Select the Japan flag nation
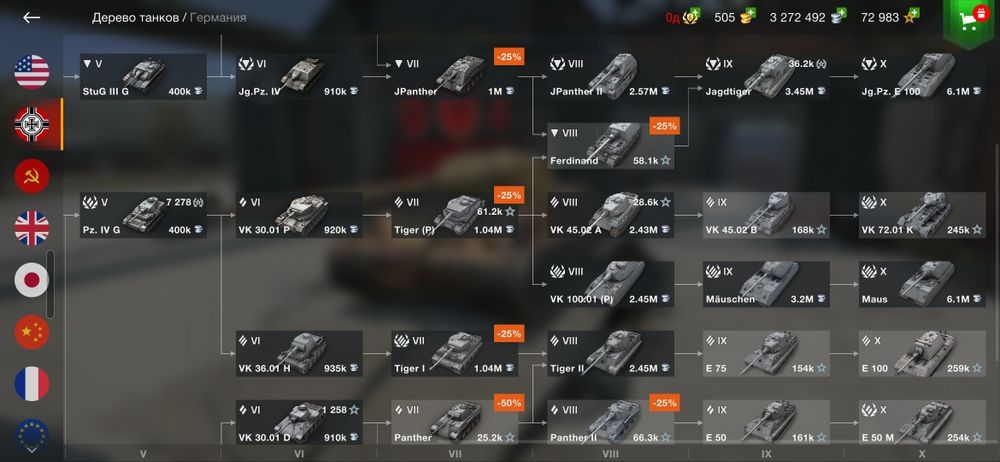This screenshot has width=1000, height=462. click(32, 280)
